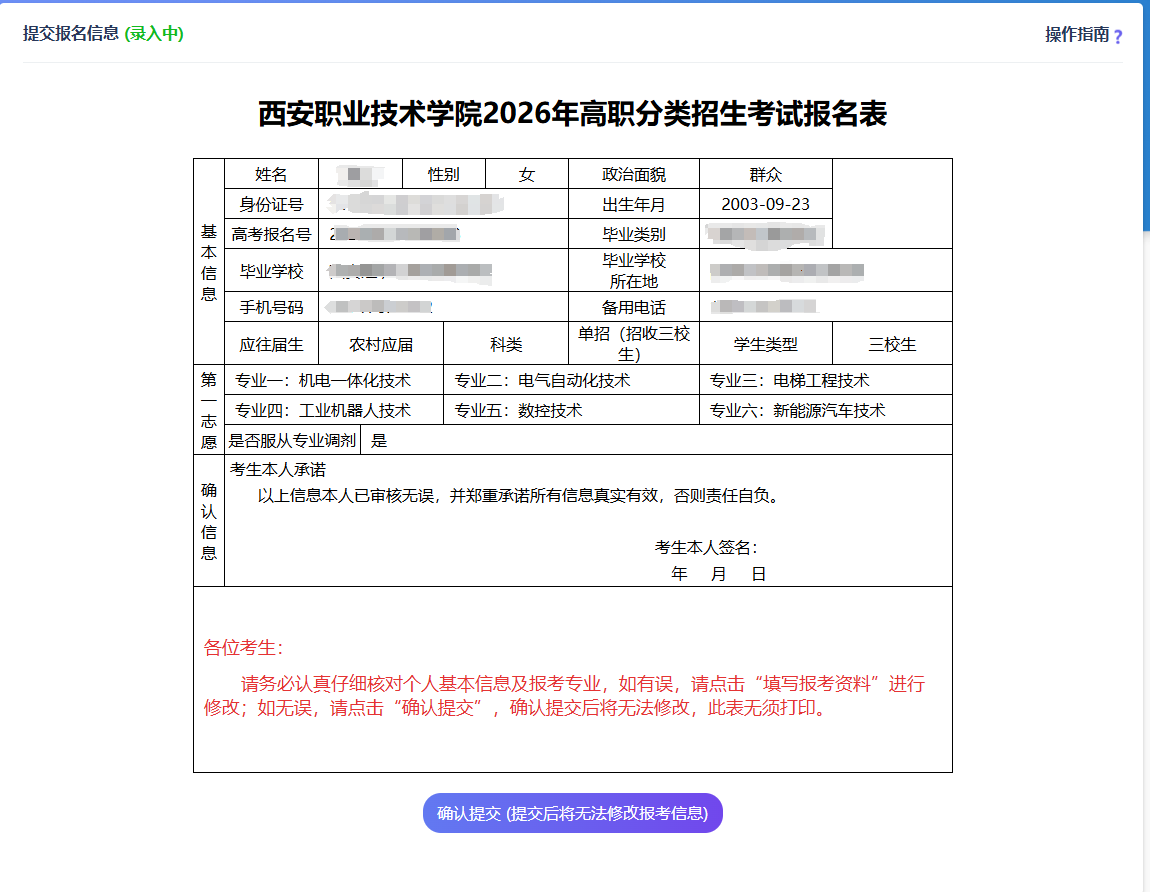Click the 三校生 student type value
This screenshot has width=1150, height=892.
(892, 344)
